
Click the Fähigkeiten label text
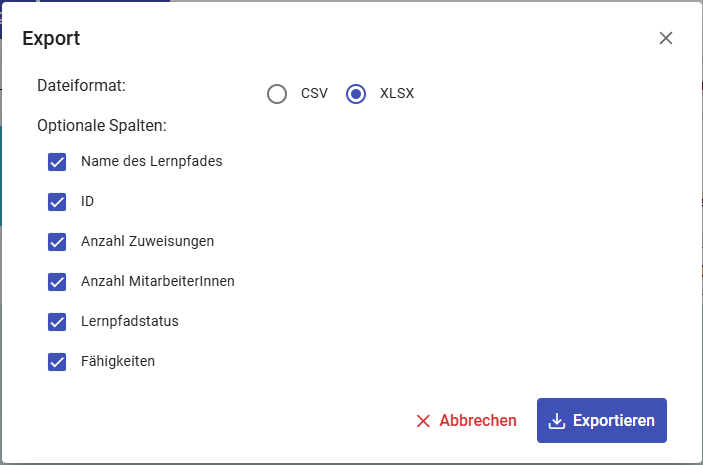[118, 361]
